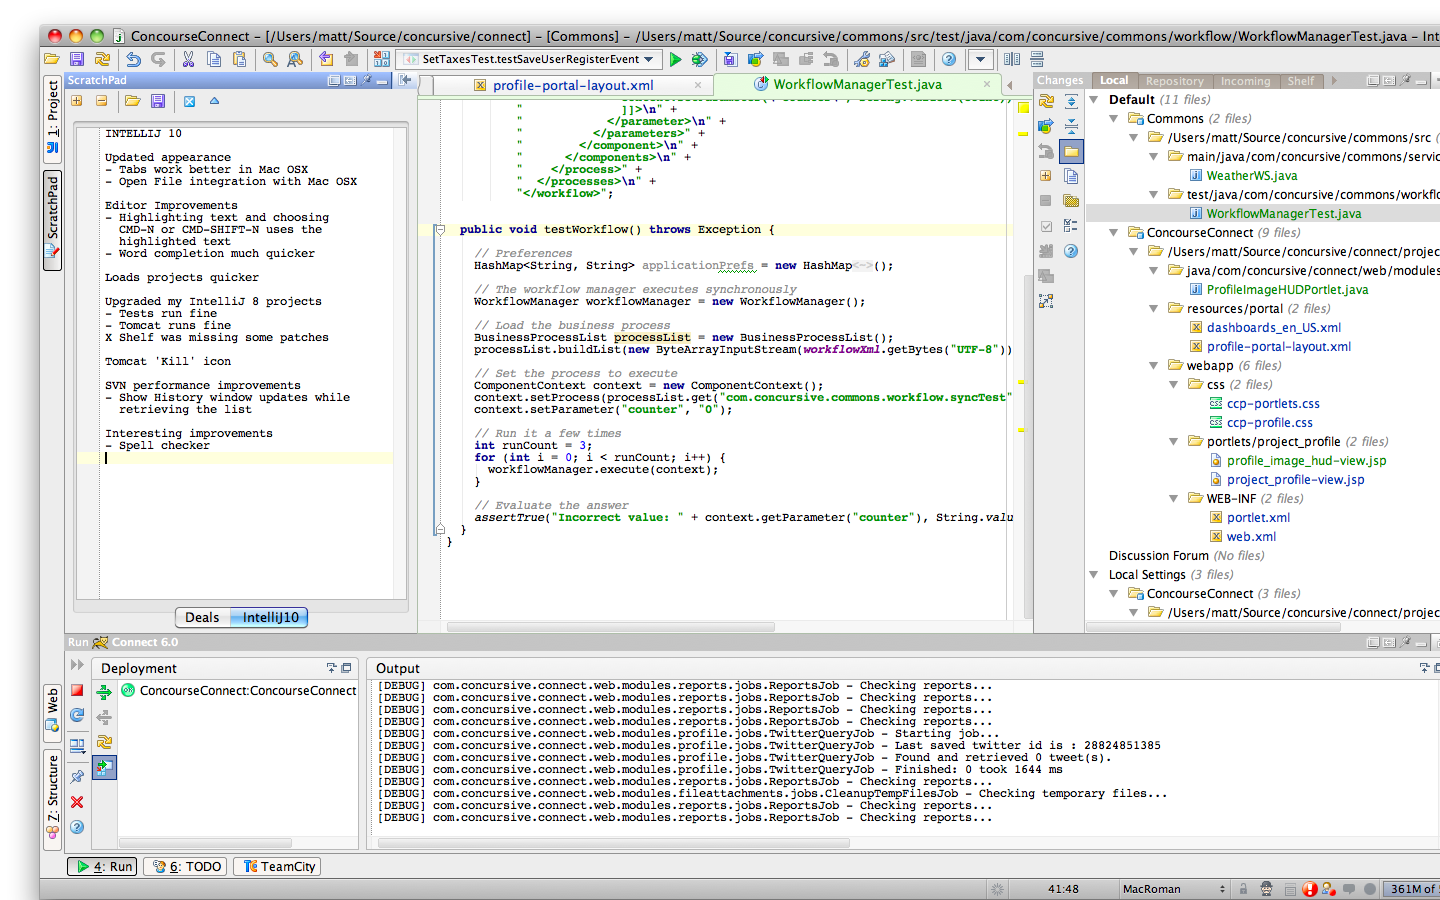Click the yellow Refresh deployment icon
This screenshot has width=1440, height=900.
104,742
